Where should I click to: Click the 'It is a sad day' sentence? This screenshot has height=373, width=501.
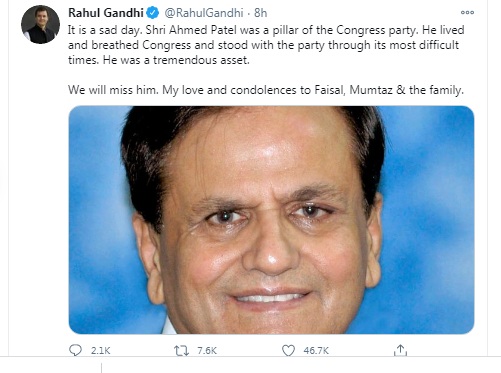[x=105, y=30]
